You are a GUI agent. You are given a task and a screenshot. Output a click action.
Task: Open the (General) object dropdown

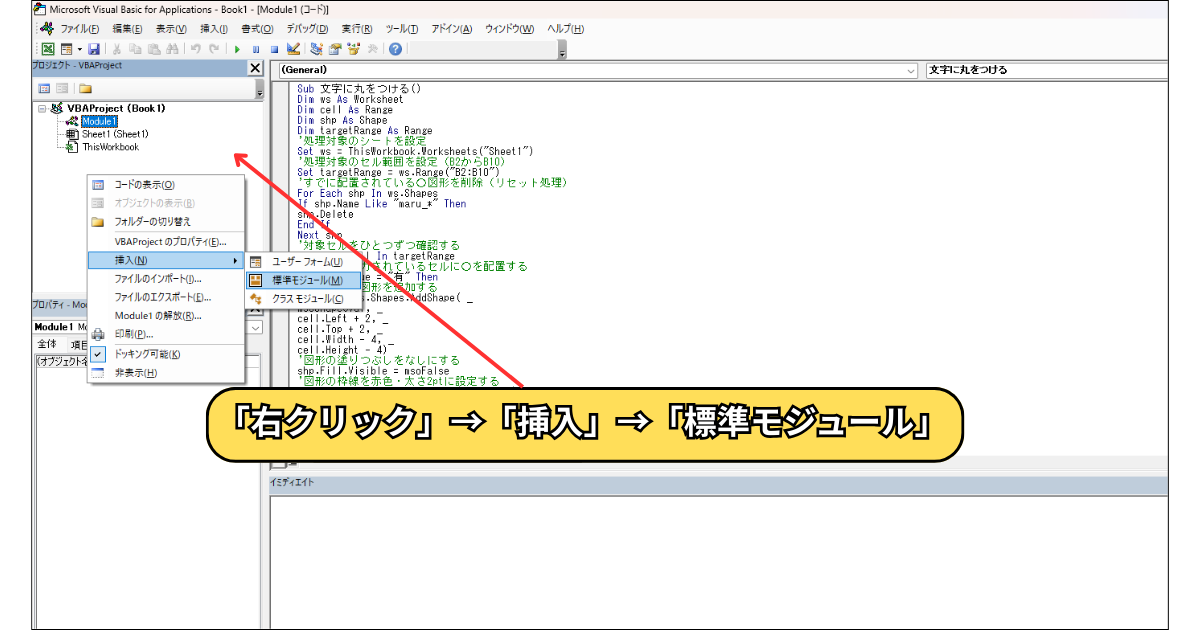(910, 71)
